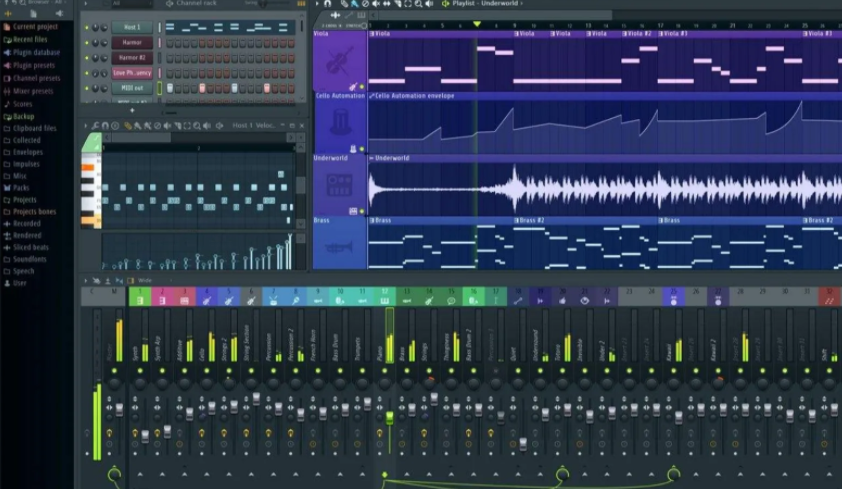Viewport: 842px width, 489px height.
Task: Open the Backup folder in browser
Action: 23,116
